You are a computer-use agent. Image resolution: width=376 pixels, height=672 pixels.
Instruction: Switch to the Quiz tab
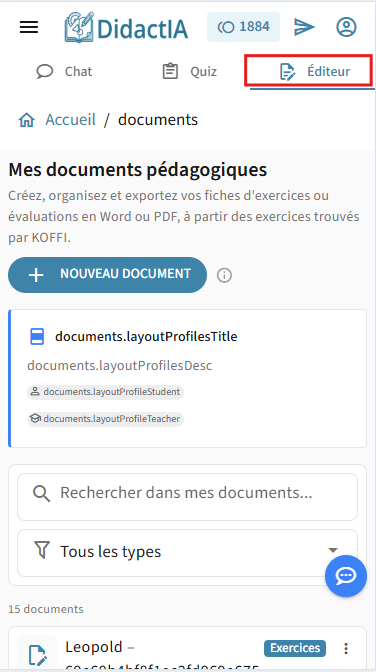click(x=189, y=71)
